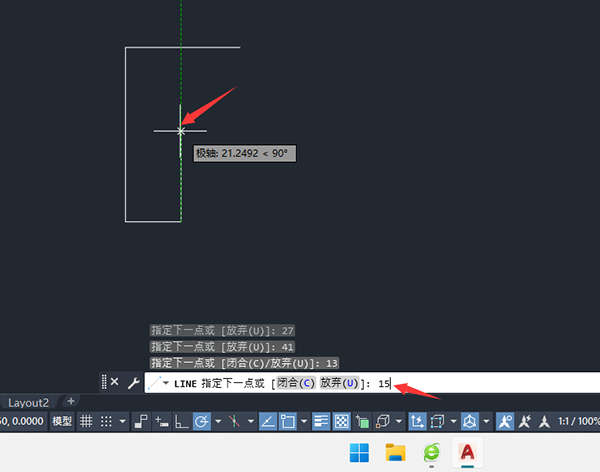The width and height of the screenshot is (600, 472).
Task: Toggle dynamic input icon
Action: pos(161,421)
